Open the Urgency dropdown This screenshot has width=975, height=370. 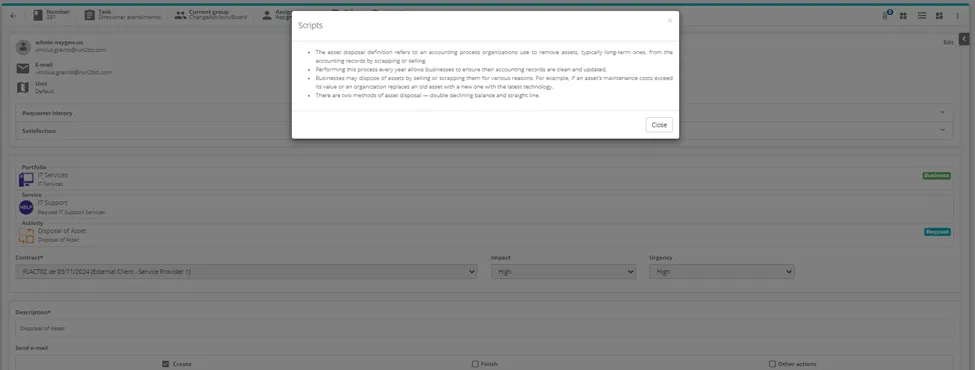pos(722,272)
